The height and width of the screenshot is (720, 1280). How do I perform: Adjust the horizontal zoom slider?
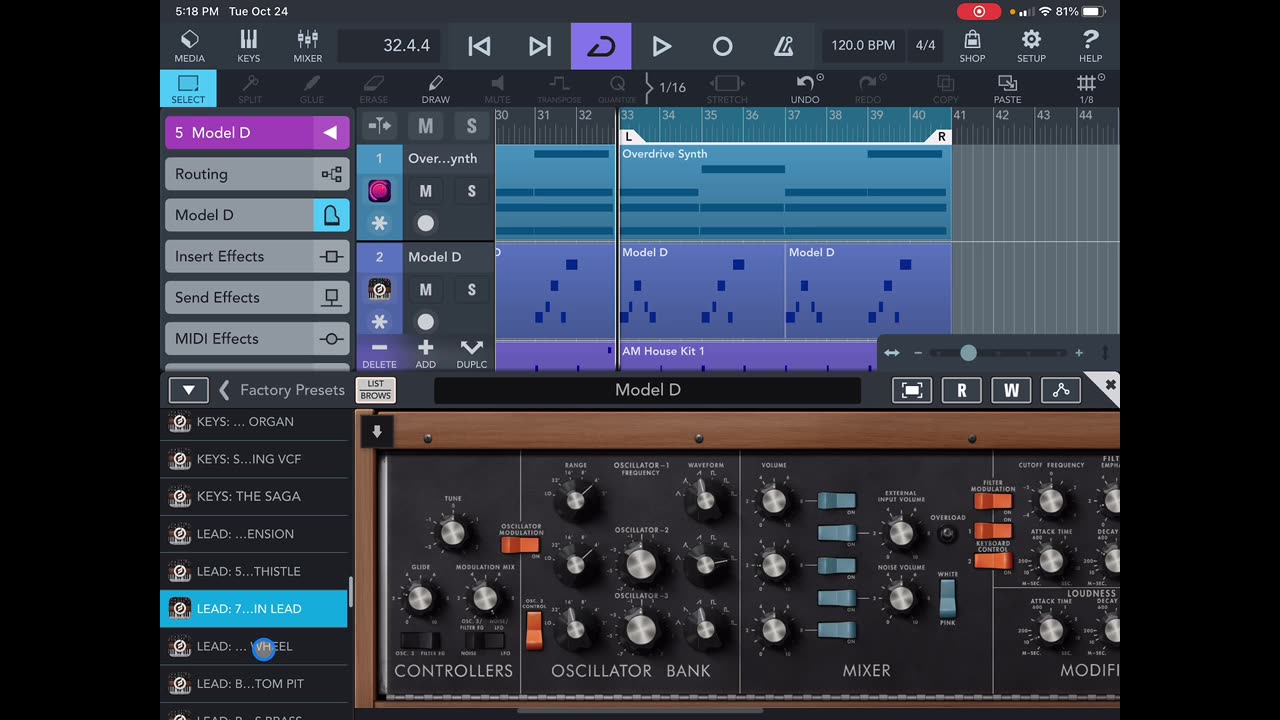tap(968, 353)
